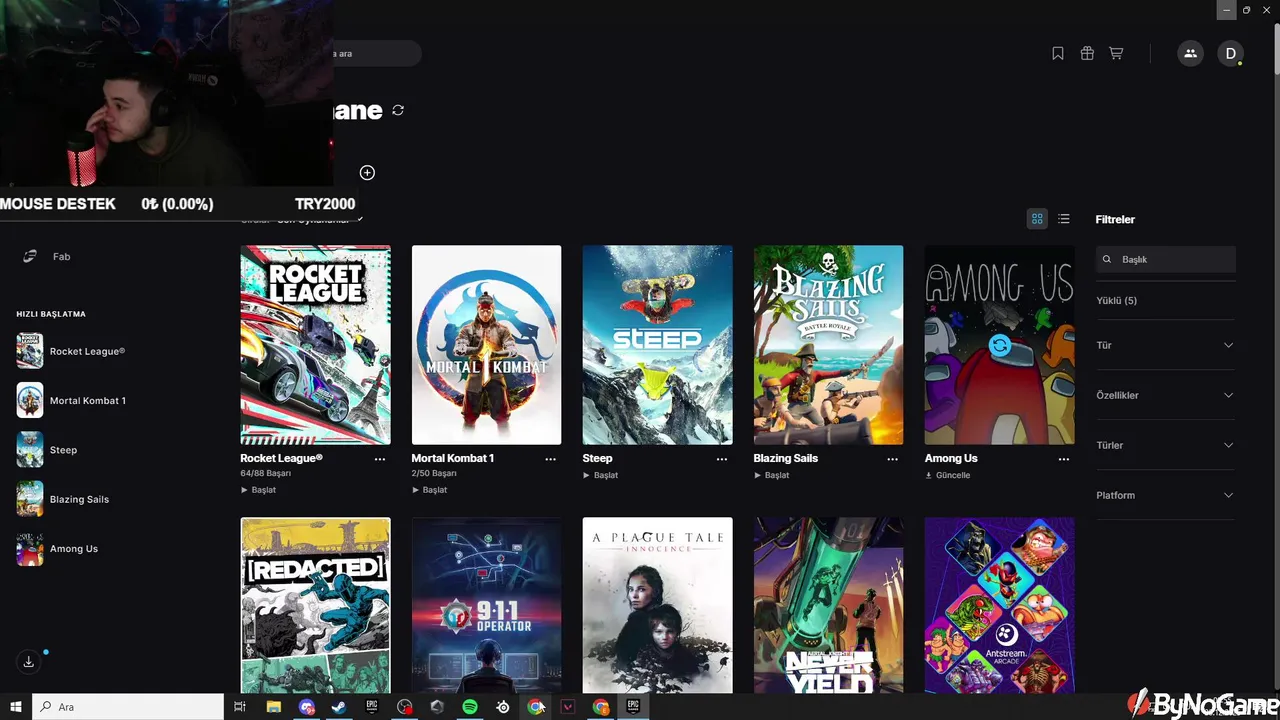The height and width of the screenshot is (720, 1280).
Task: Click the Windows Ara search box
Action: pos(128,707)
